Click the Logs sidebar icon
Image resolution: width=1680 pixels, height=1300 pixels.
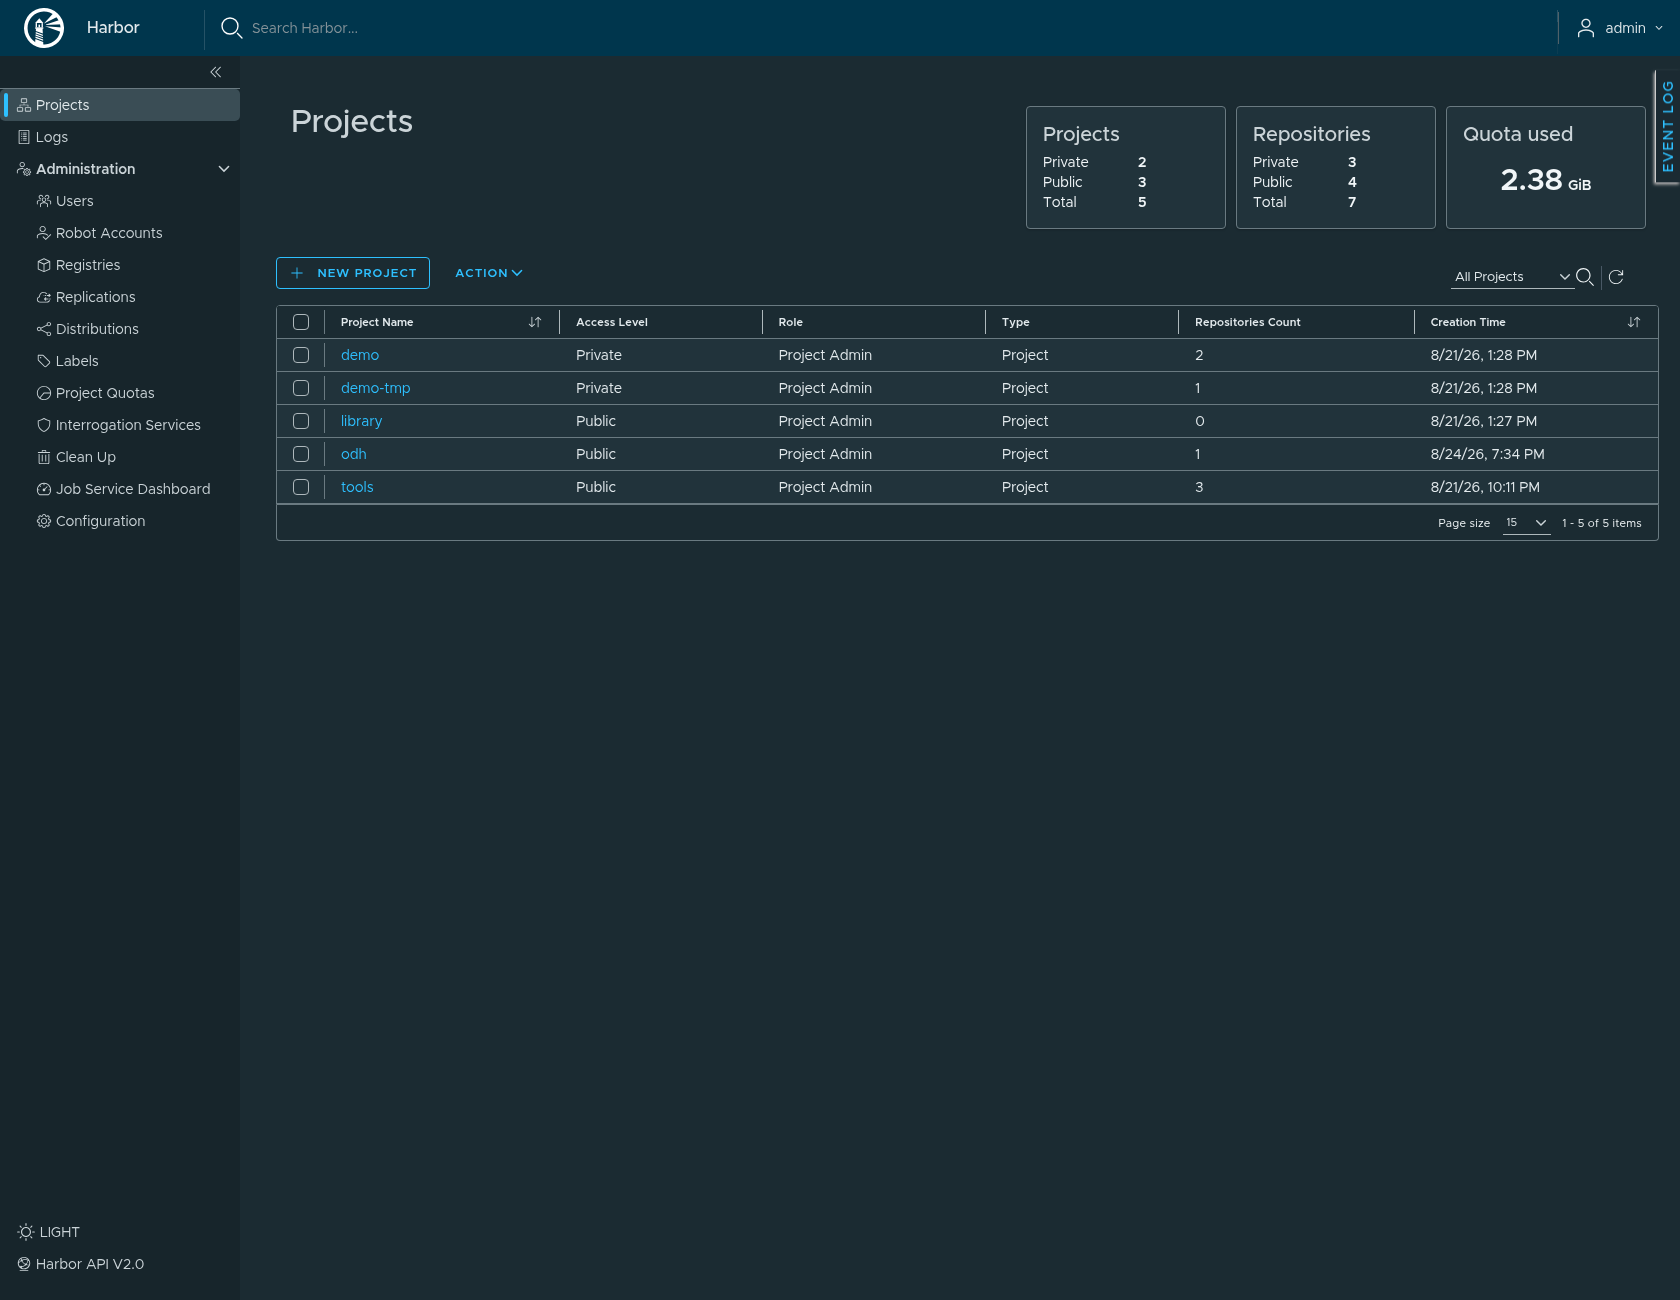(x=24, y=137)
